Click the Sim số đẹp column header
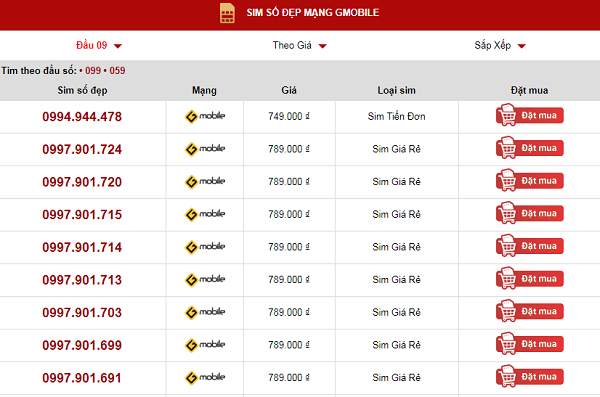Image resolution: width=600 pixels, height=397 pixels. tap(82, 90)
